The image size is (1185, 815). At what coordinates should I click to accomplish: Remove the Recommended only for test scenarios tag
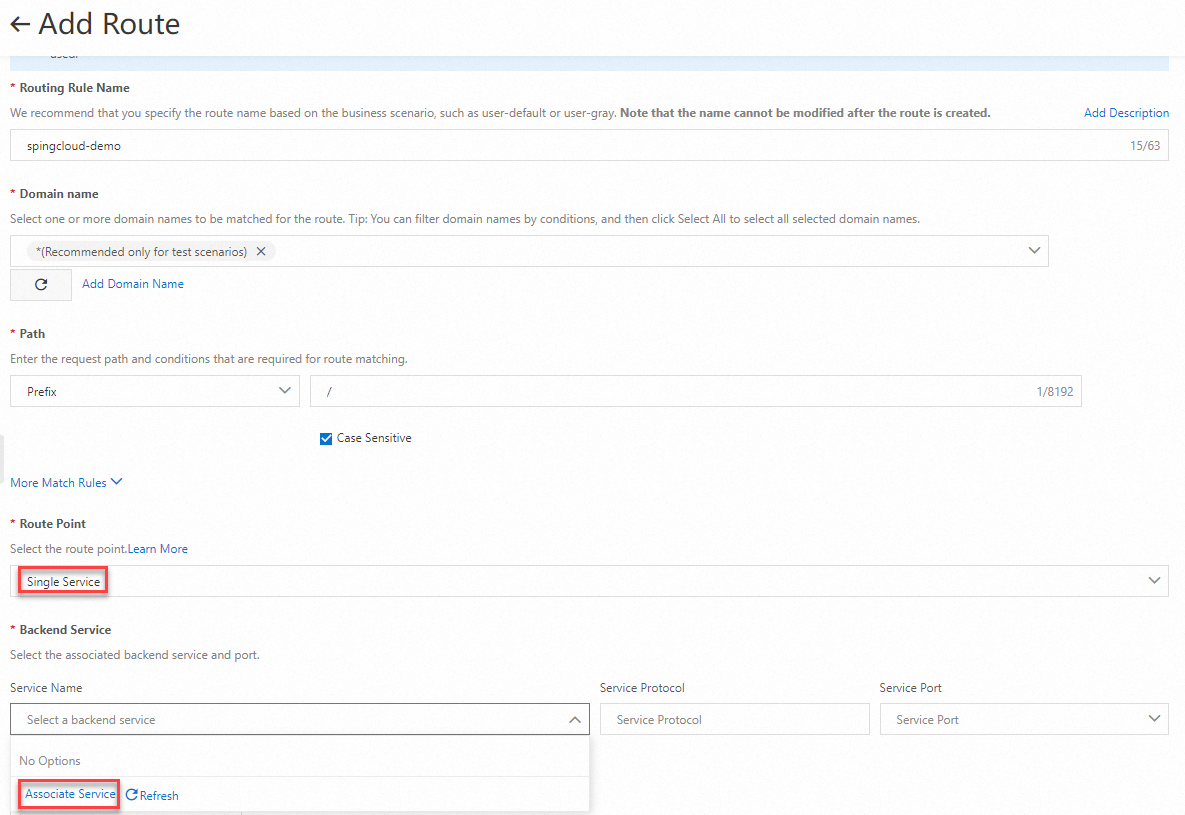pos(261,251)
